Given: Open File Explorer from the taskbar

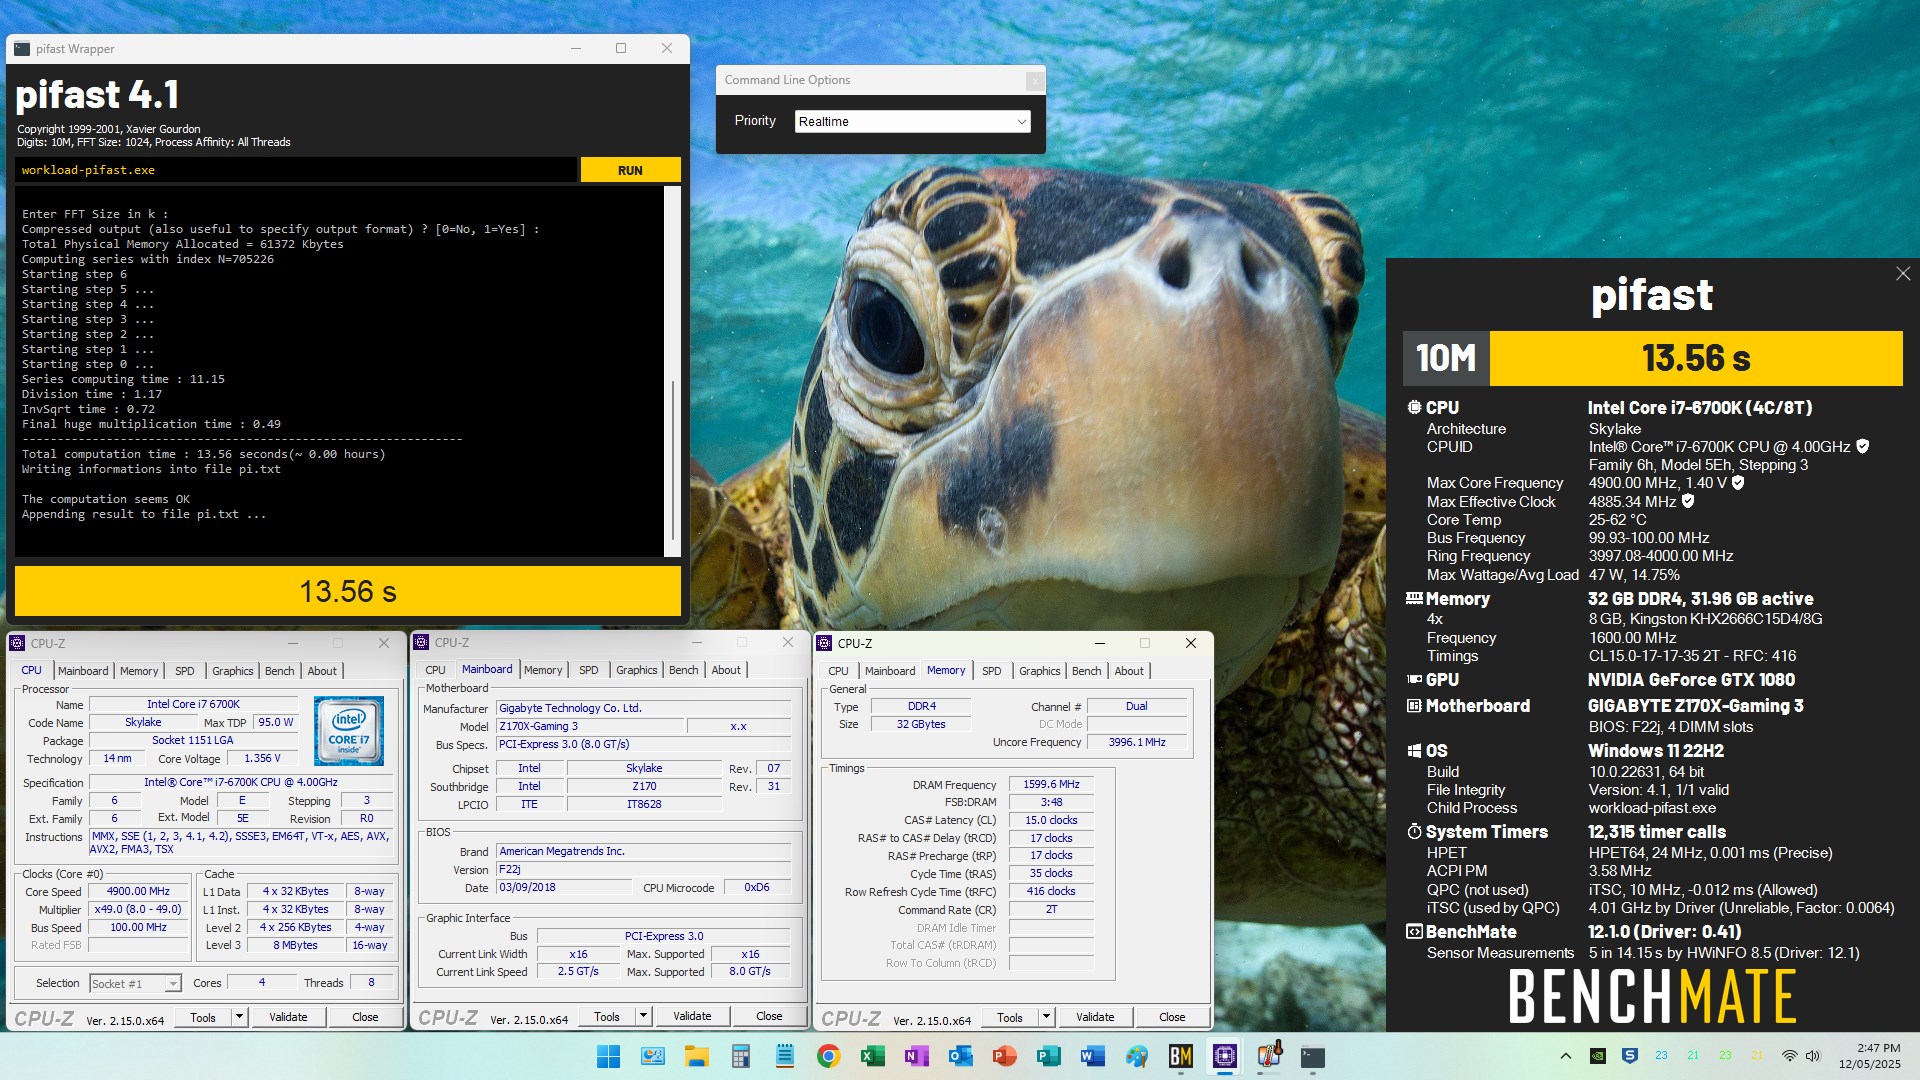Looking at the screenshot, I should tap(696, 1056).
